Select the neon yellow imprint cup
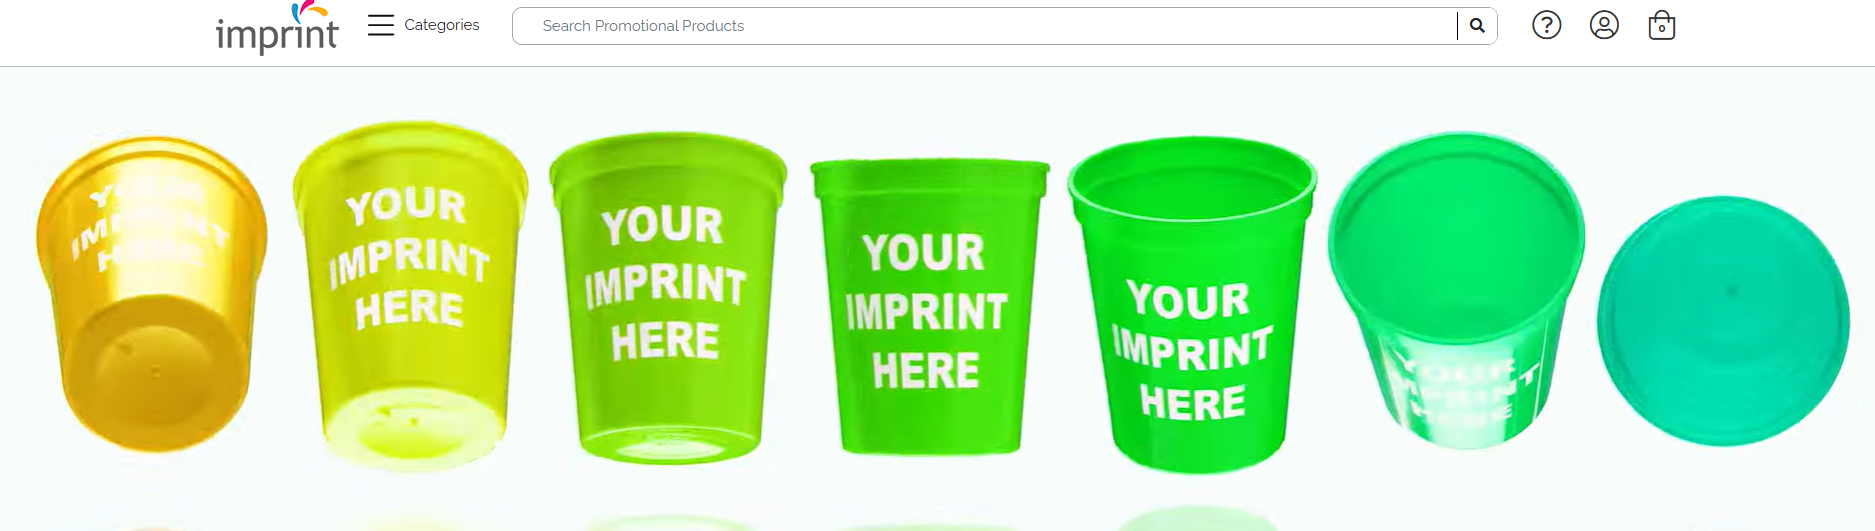The height and width of the screenshot is (531, 1875). [x=410, y=296]
